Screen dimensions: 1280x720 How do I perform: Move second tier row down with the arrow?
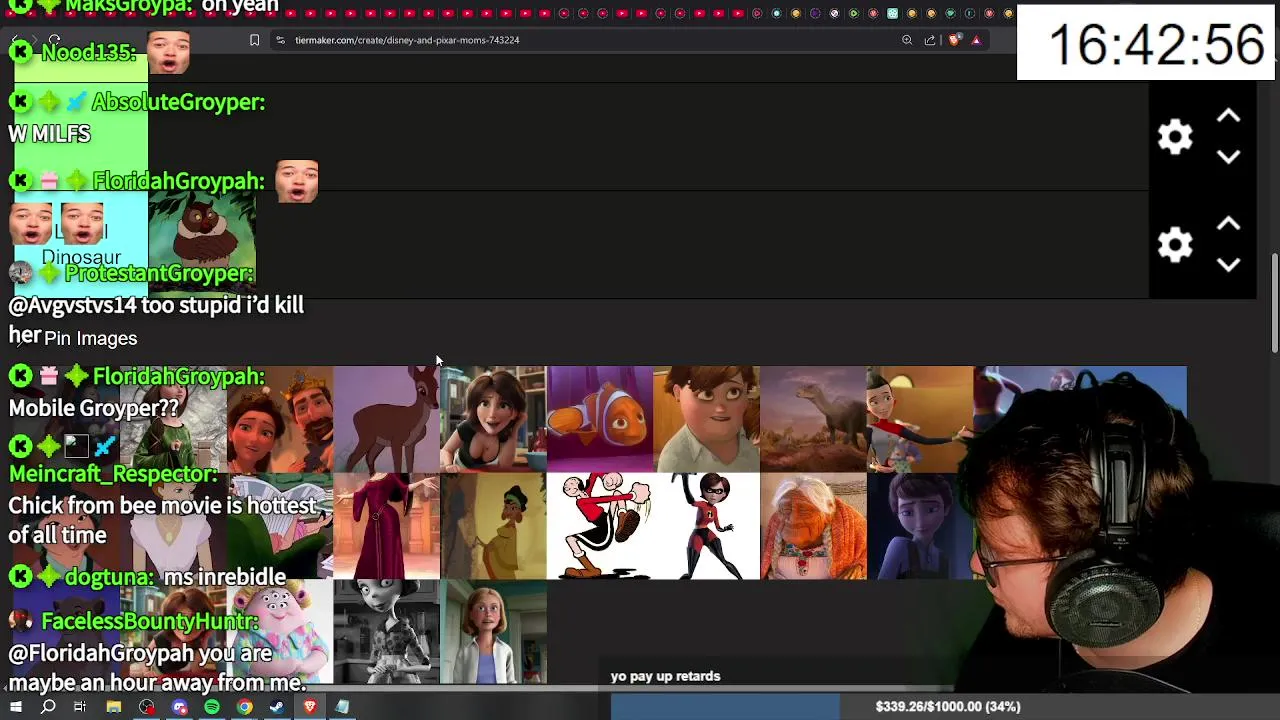(1229, 265)
